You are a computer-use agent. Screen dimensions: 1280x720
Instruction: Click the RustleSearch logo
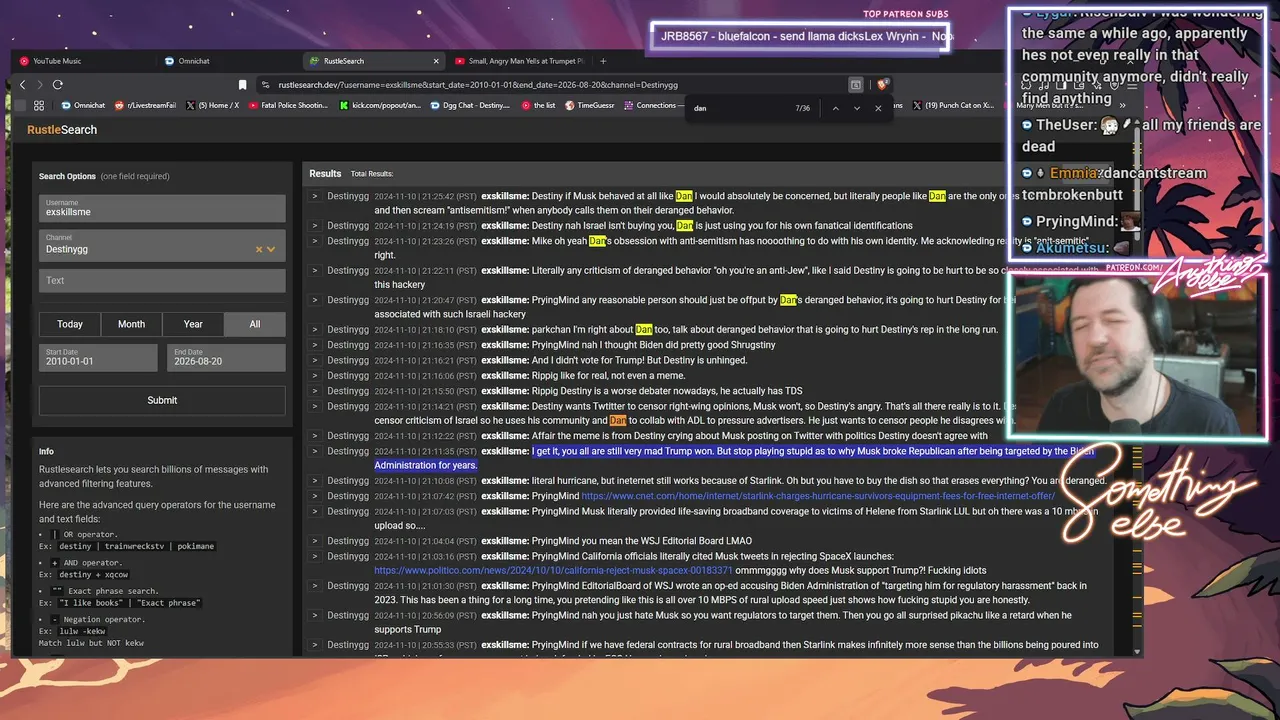coord(62,130)
